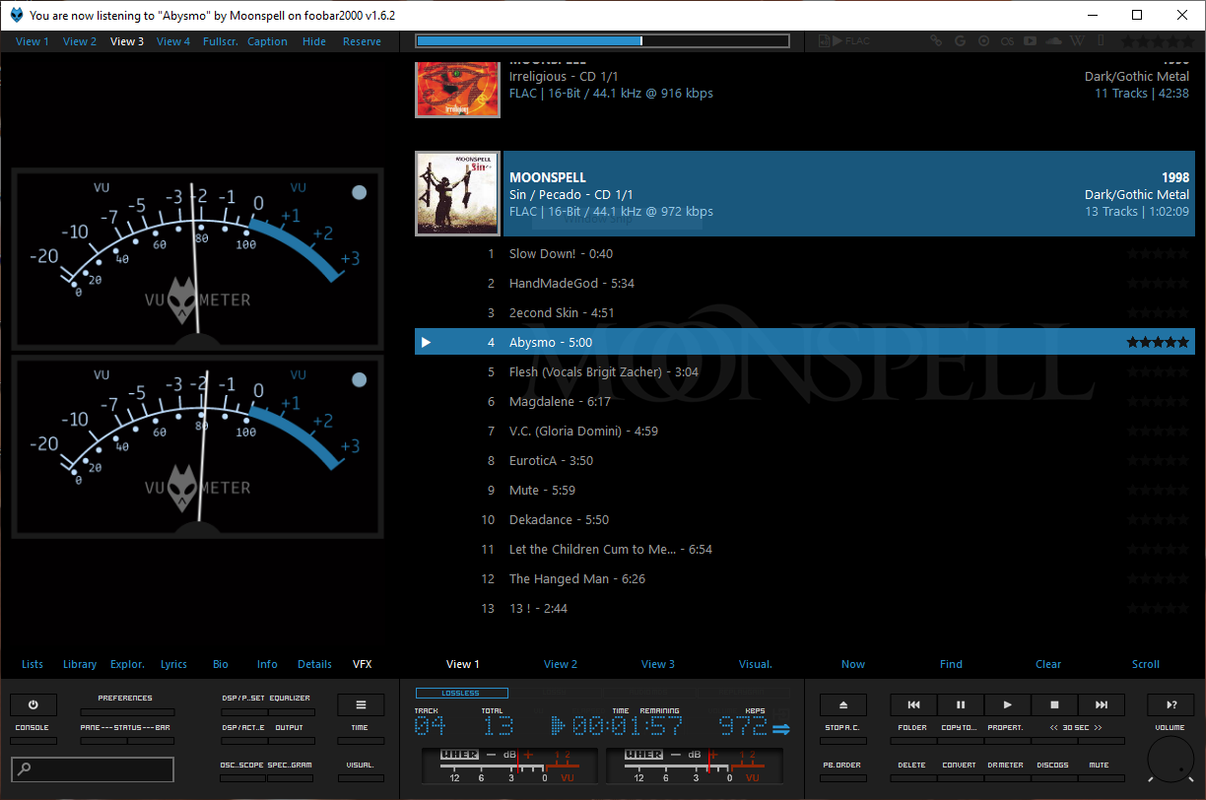Toggle the SPEC. GRAM button

(x=291, y=770)
